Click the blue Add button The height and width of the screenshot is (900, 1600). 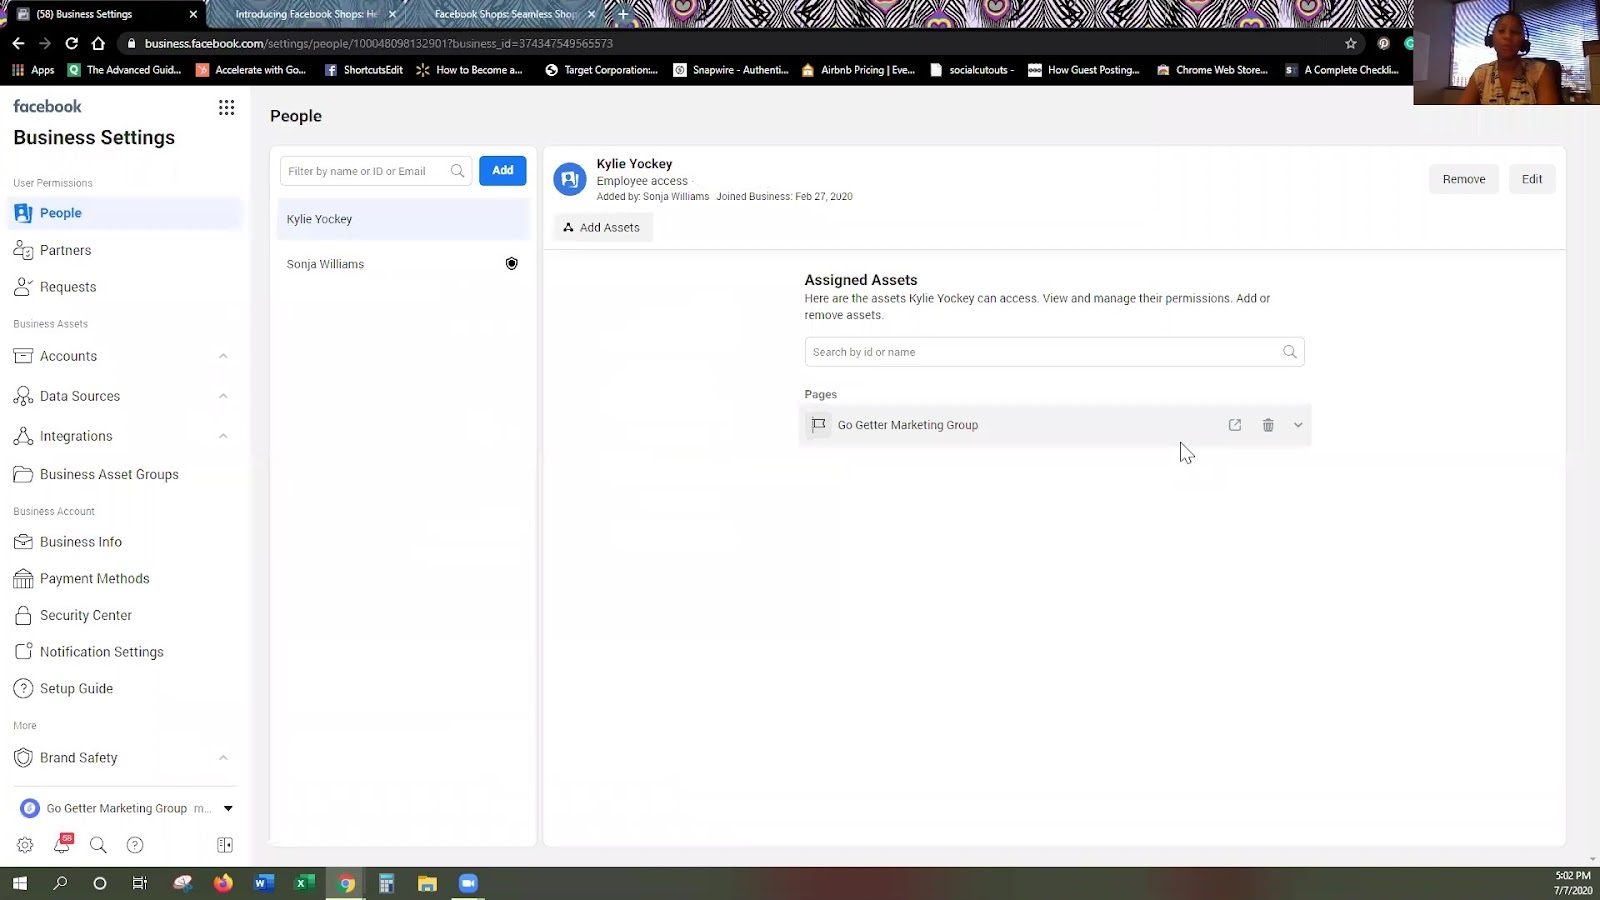[x=503, y=171]
